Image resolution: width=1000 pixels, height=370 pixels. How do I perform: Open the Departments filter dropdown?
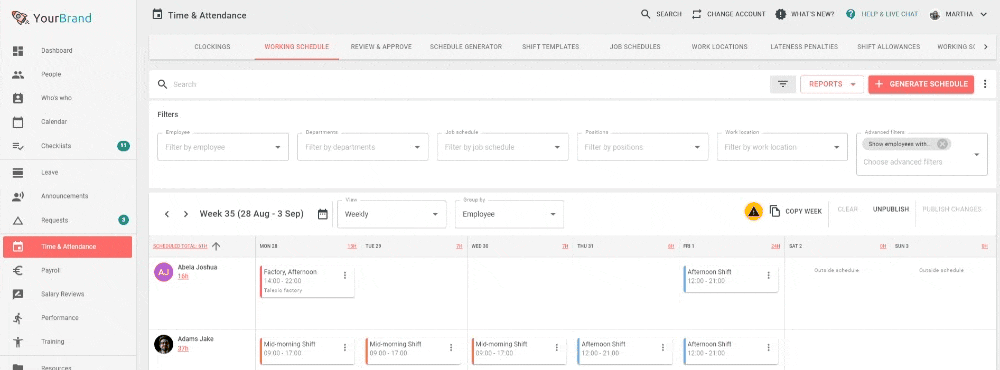click(x=363, y=147)
